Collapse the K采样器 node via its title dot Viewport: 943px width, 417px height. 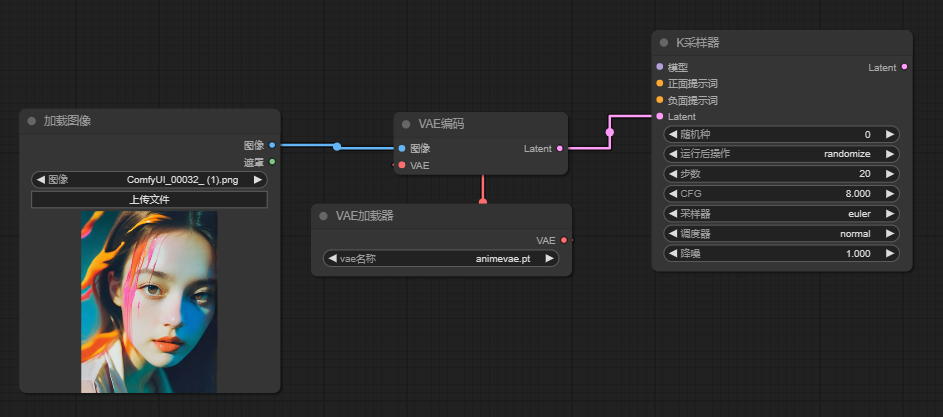pos(665,42)
